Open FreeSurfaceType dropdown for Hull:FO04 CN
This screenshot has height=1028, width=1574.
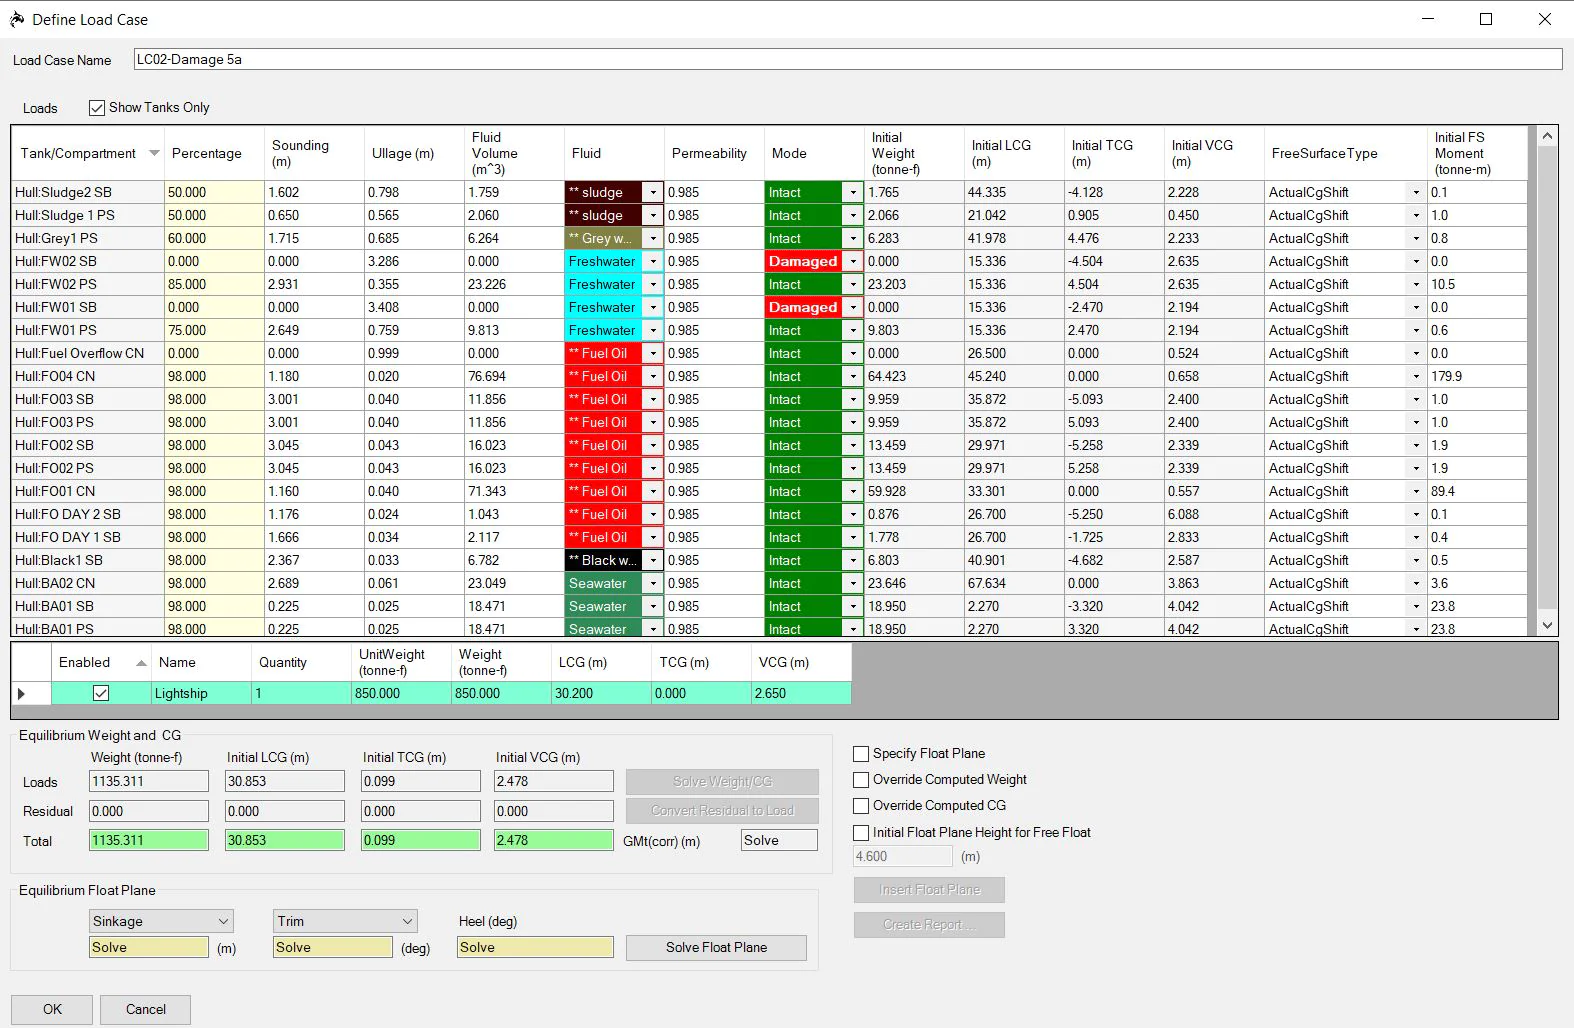(1416, 377)
